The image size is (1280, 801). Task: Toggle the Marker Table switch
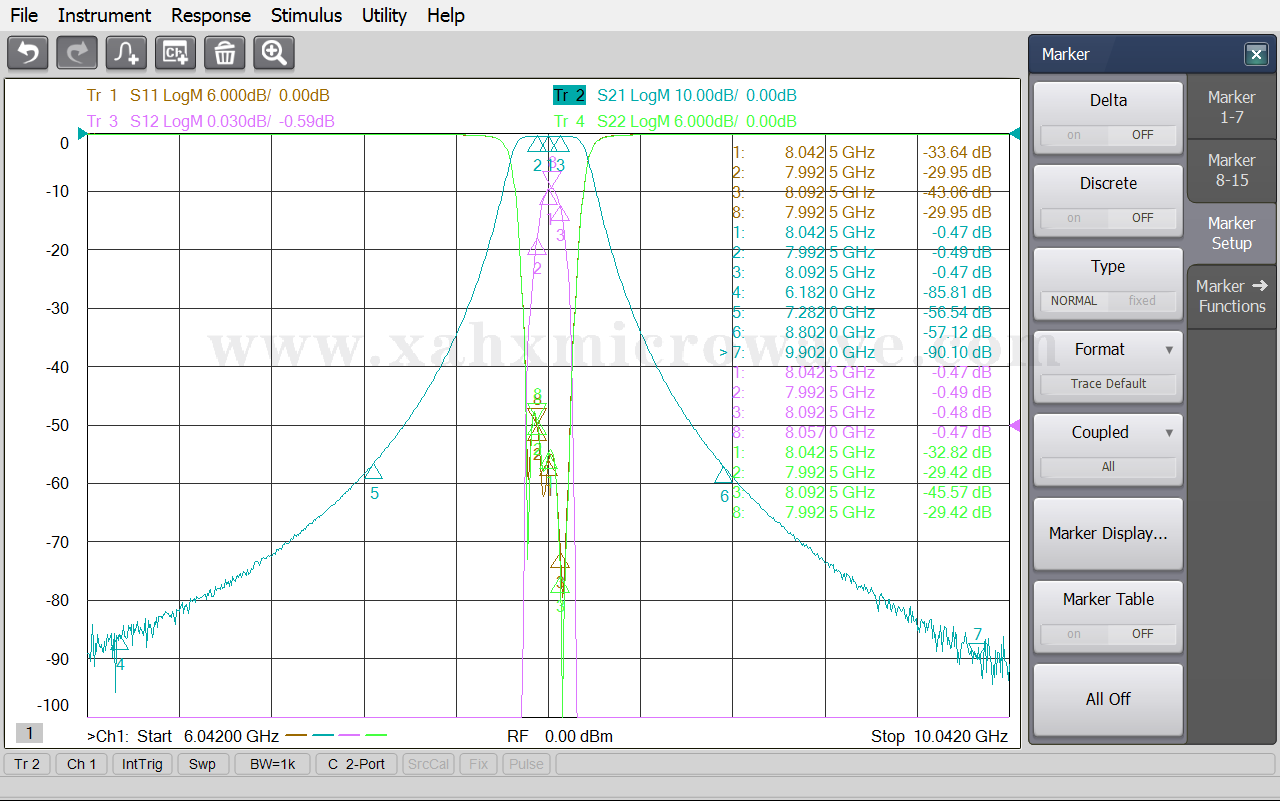point(1108,634)
